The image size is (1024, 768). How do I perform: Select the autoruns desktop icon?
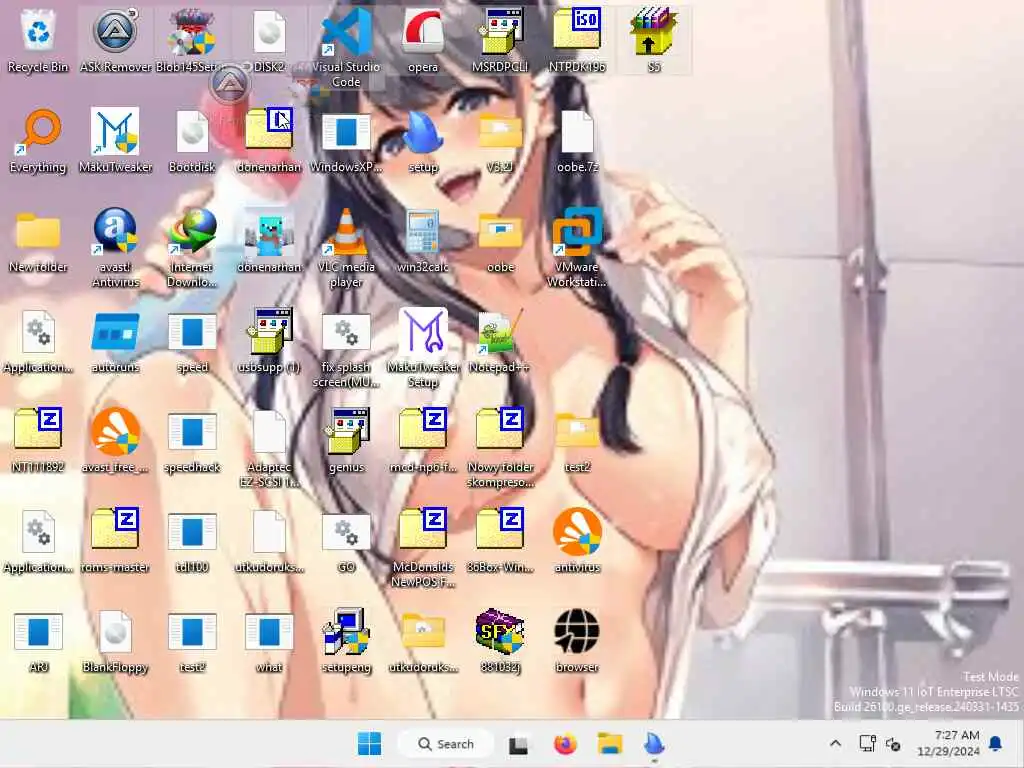[116, 341]
